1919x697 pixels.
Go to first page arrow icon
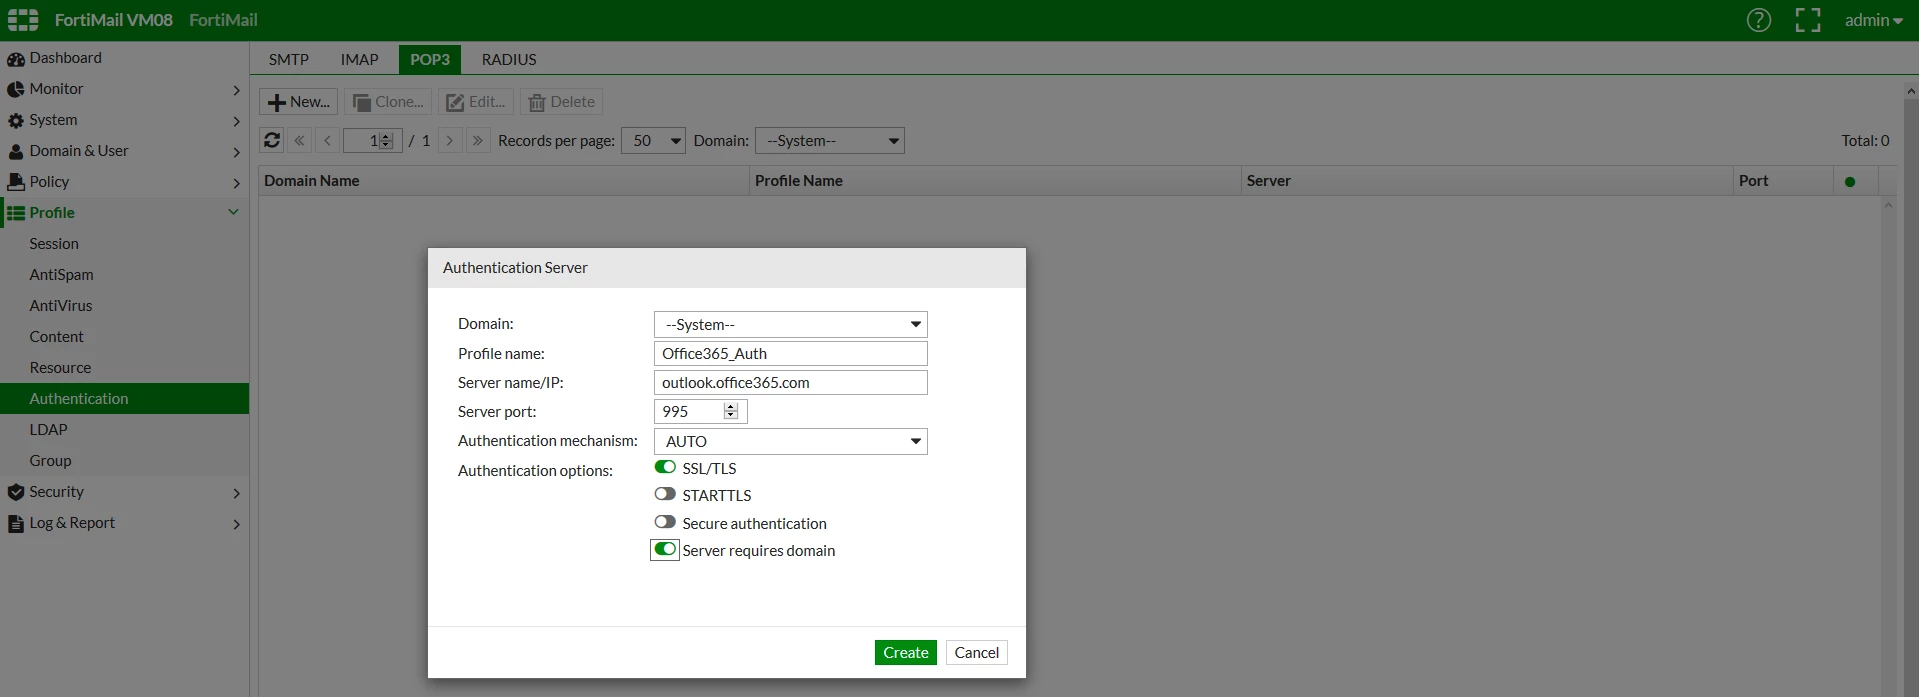point(299,141)
